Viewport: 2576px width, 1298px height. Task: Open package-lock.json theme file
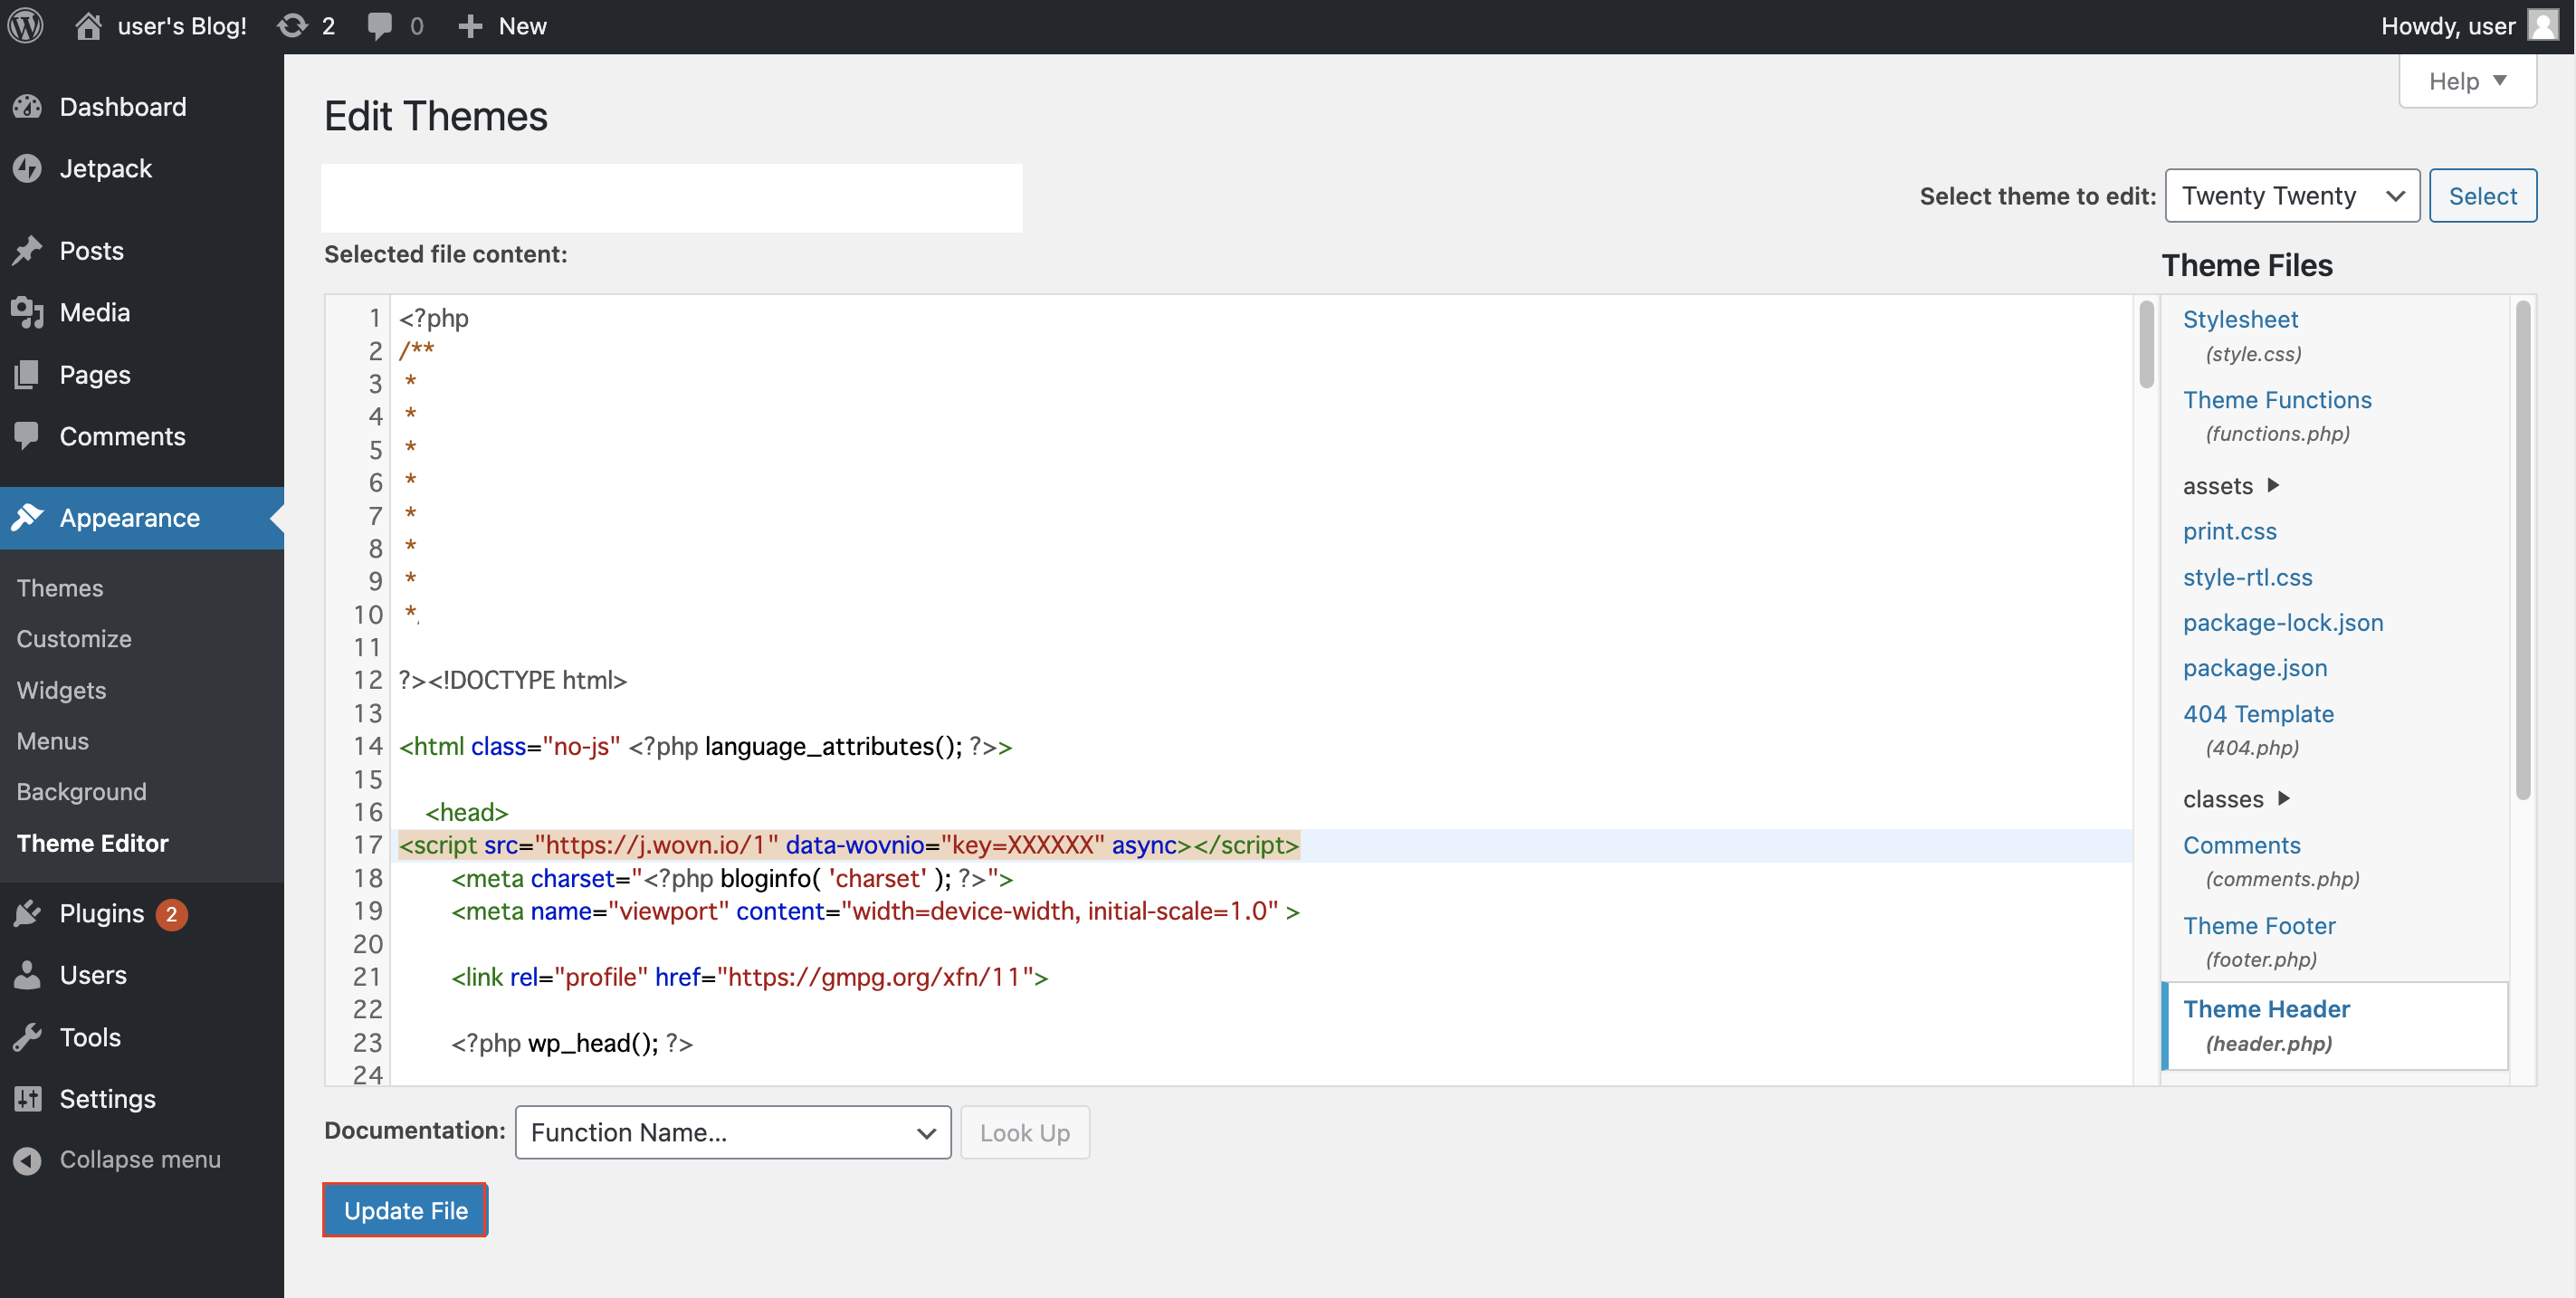[x=2283, y=622]
